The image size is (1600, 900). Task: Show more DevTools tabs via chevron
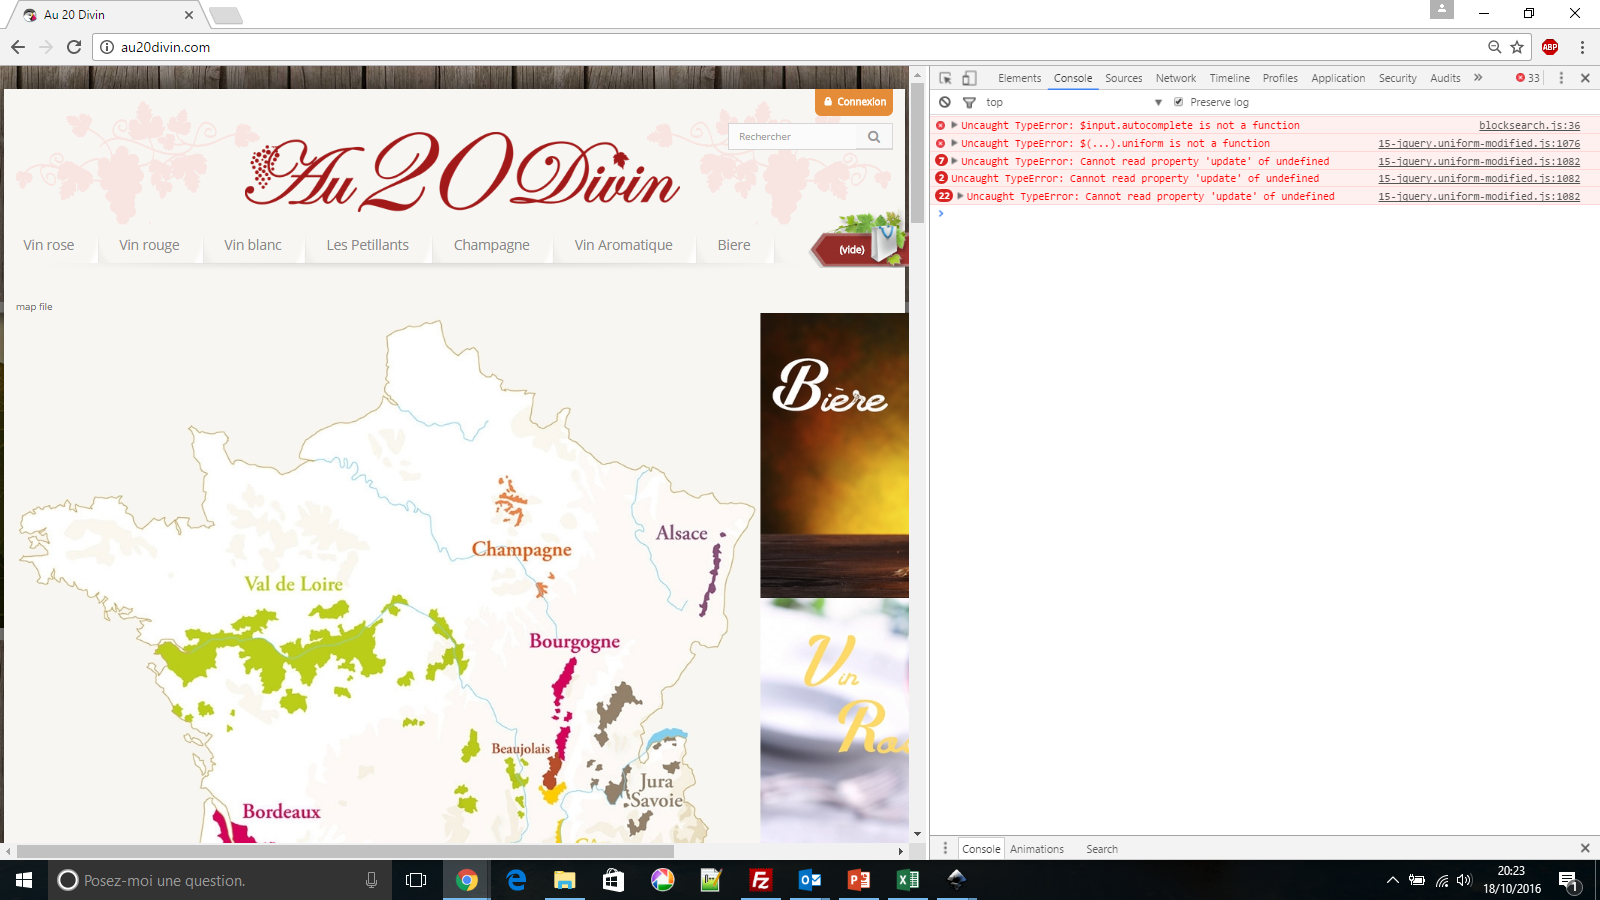pos(1478,78)
